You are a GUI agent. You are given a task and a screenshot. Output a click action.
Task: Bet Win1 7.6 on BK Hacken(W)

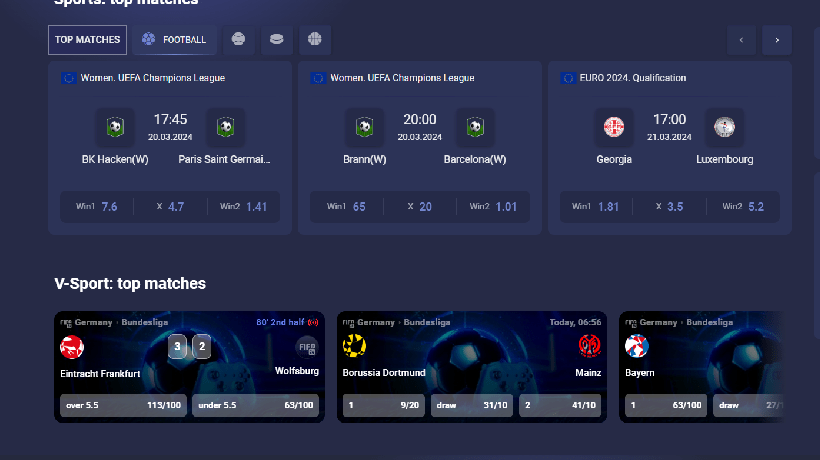point(97,207)
